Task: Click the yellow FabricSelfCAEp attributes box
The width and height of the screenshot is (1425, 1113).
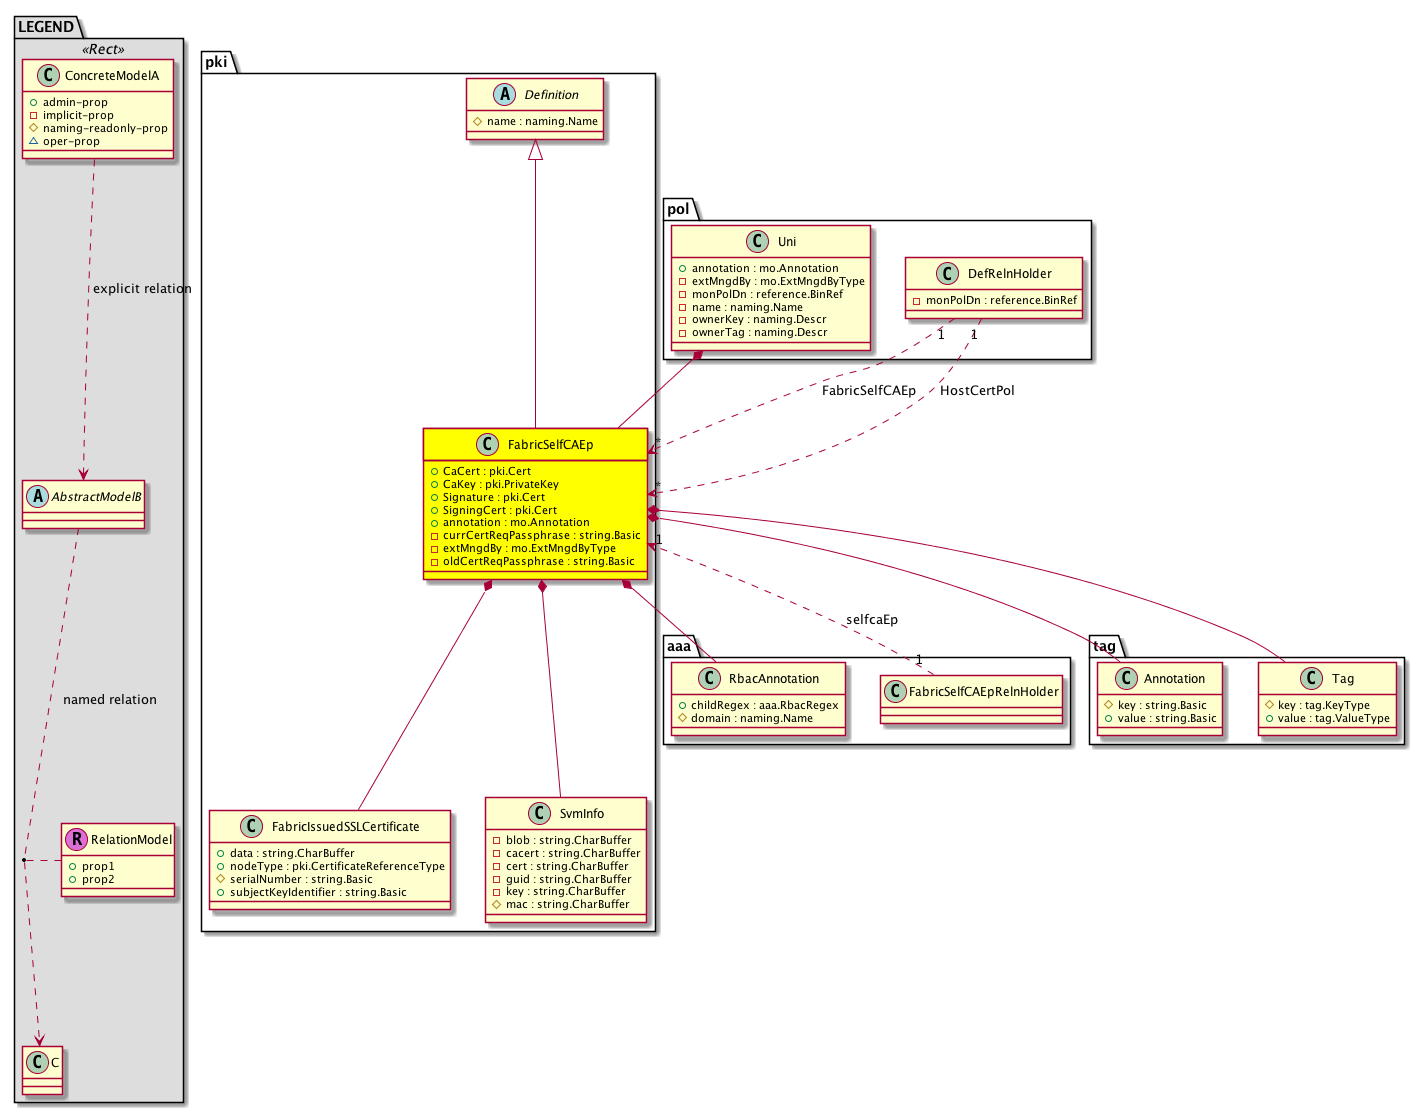Action: [535, 516]
